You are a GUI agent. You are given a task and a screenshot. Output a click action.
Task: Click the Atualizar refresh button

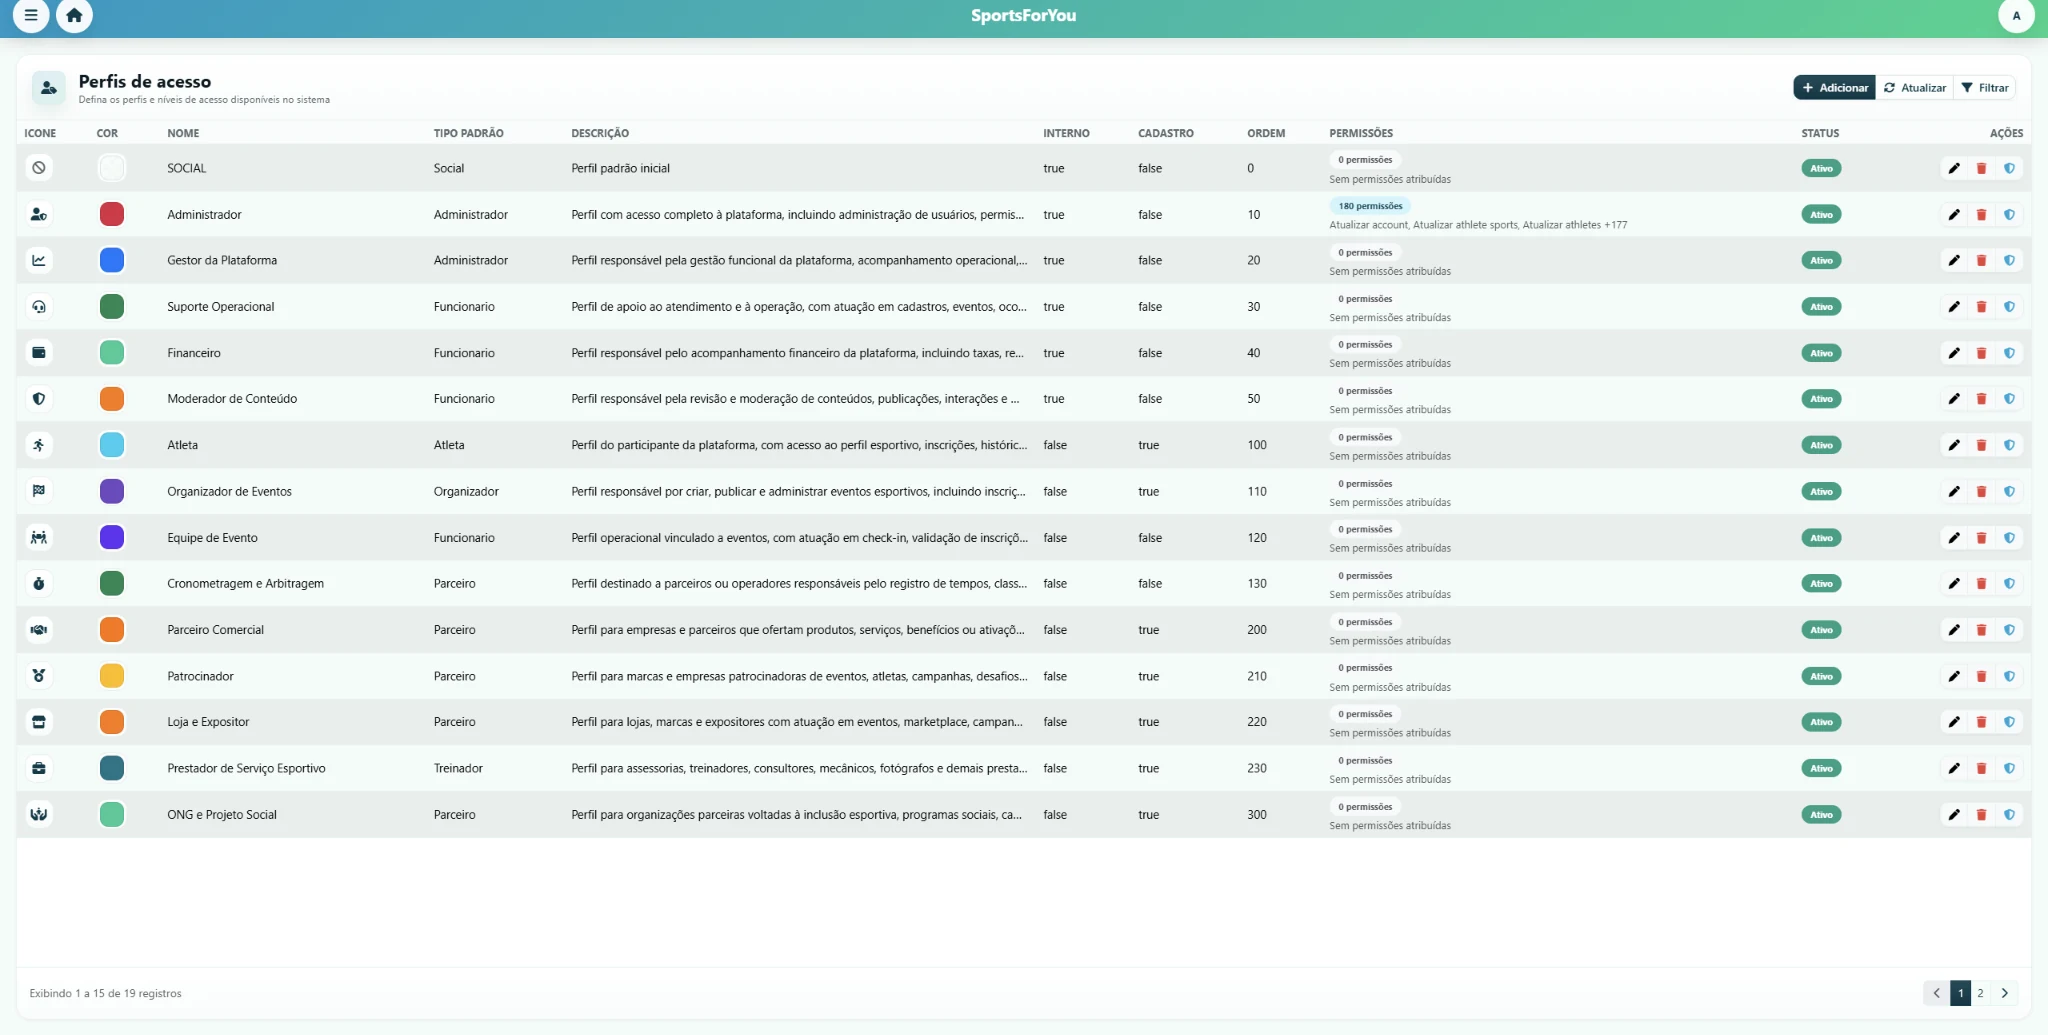click(x=1915, y=88)
